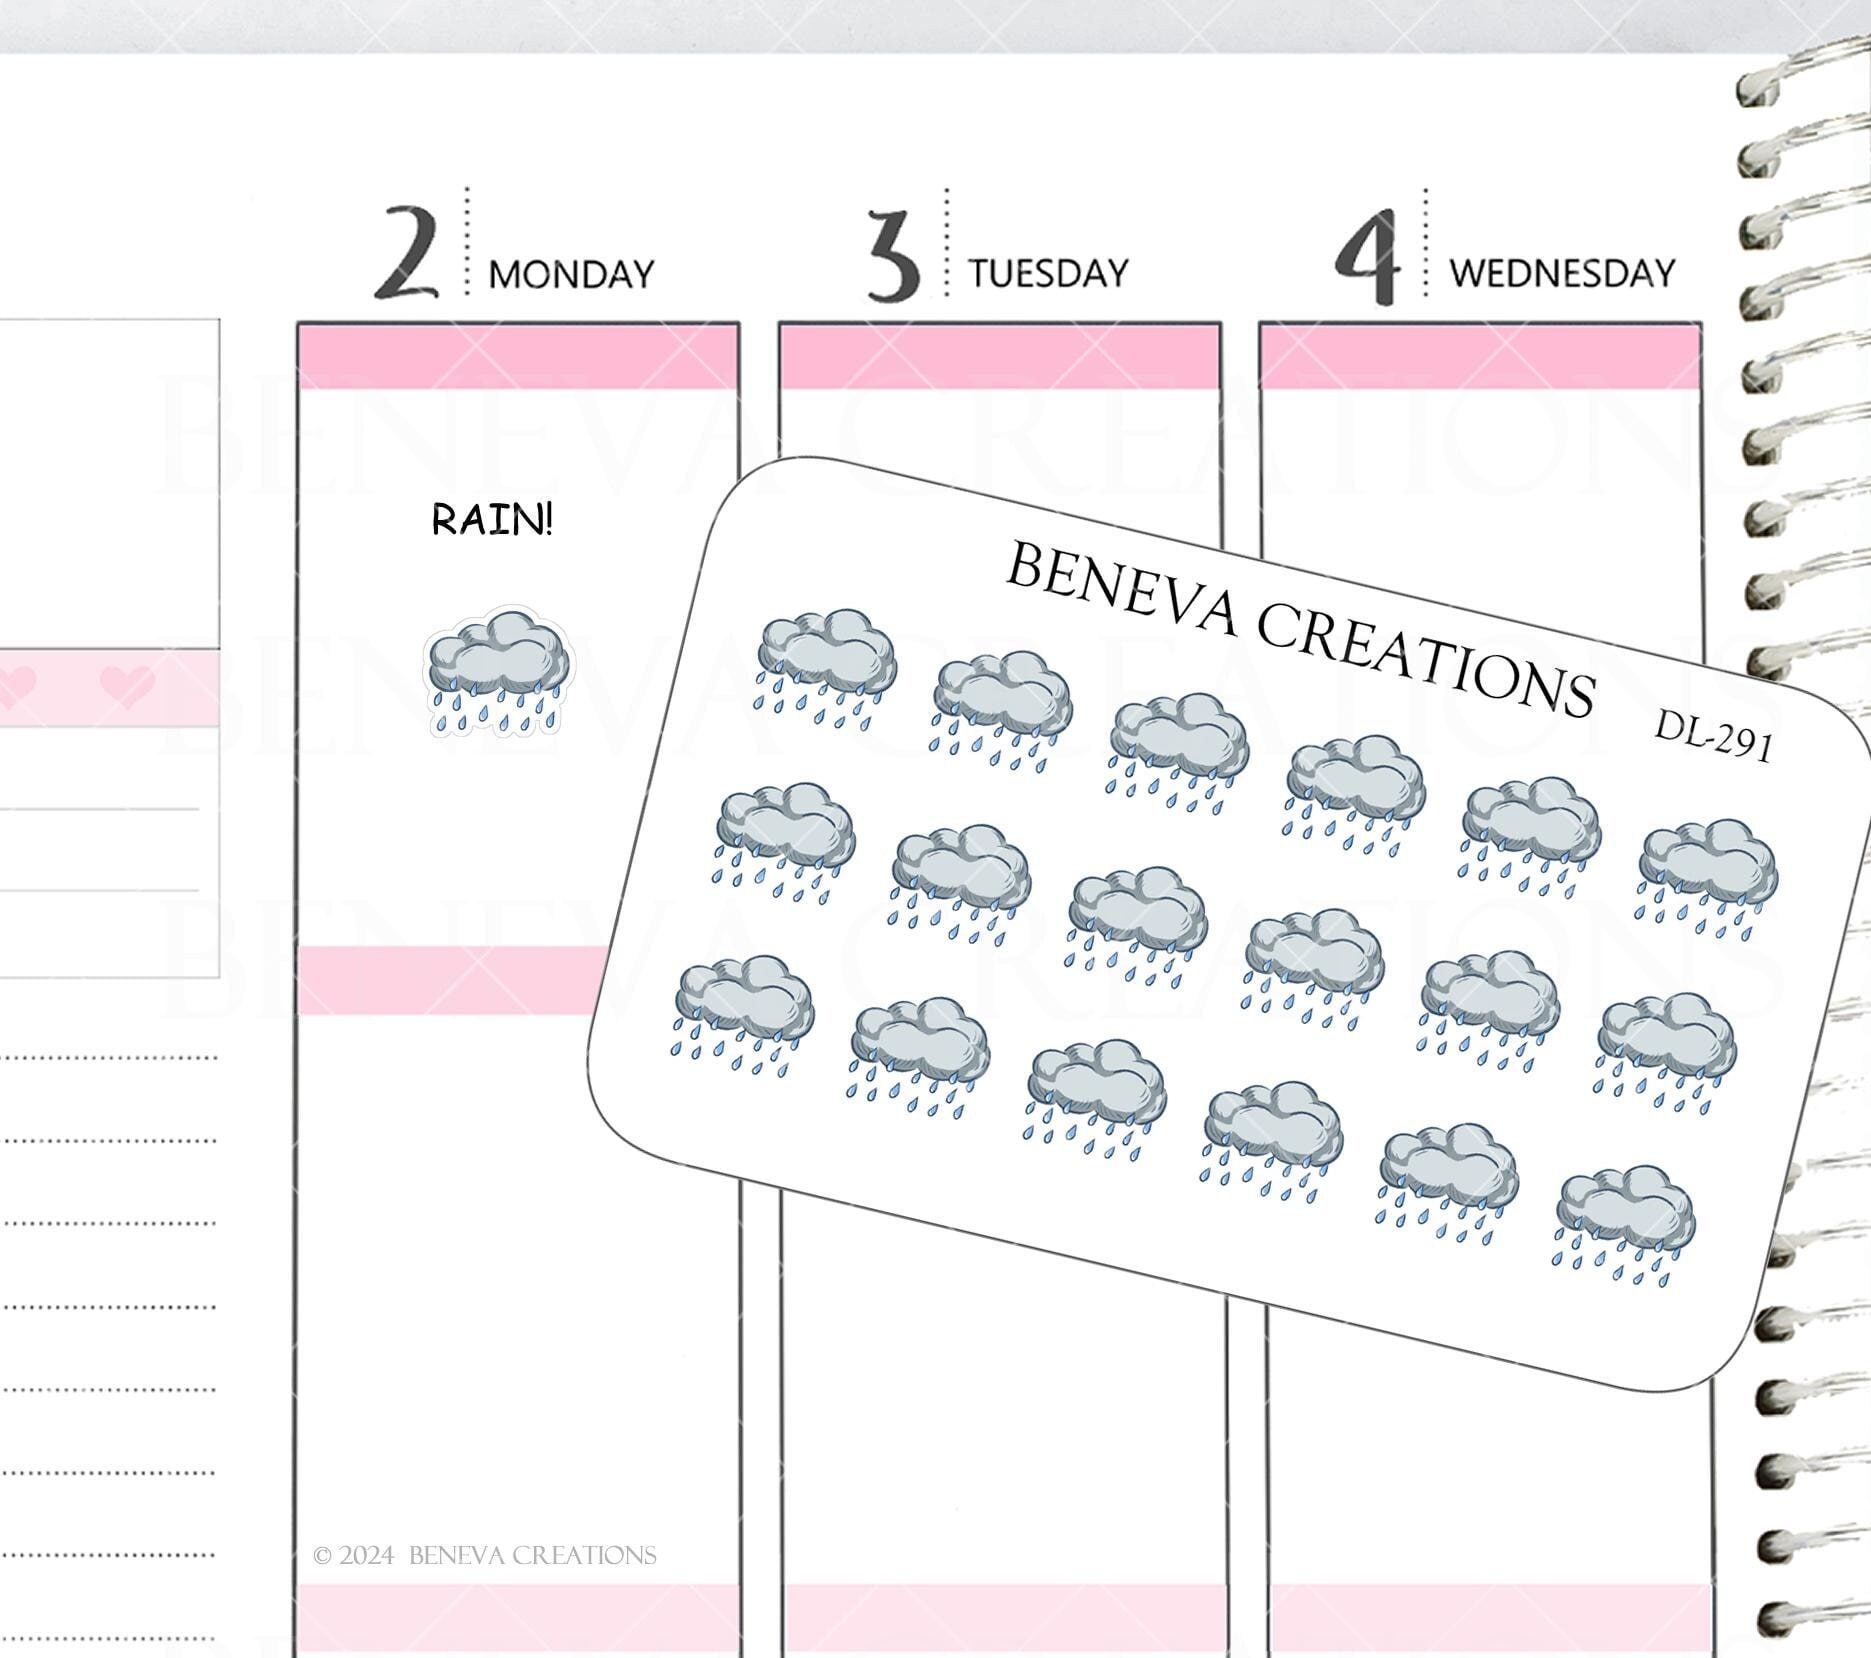Select the WEDNESDAY day label
The width and height of the screenshot is (1871, 1658).
(1562, 273)
